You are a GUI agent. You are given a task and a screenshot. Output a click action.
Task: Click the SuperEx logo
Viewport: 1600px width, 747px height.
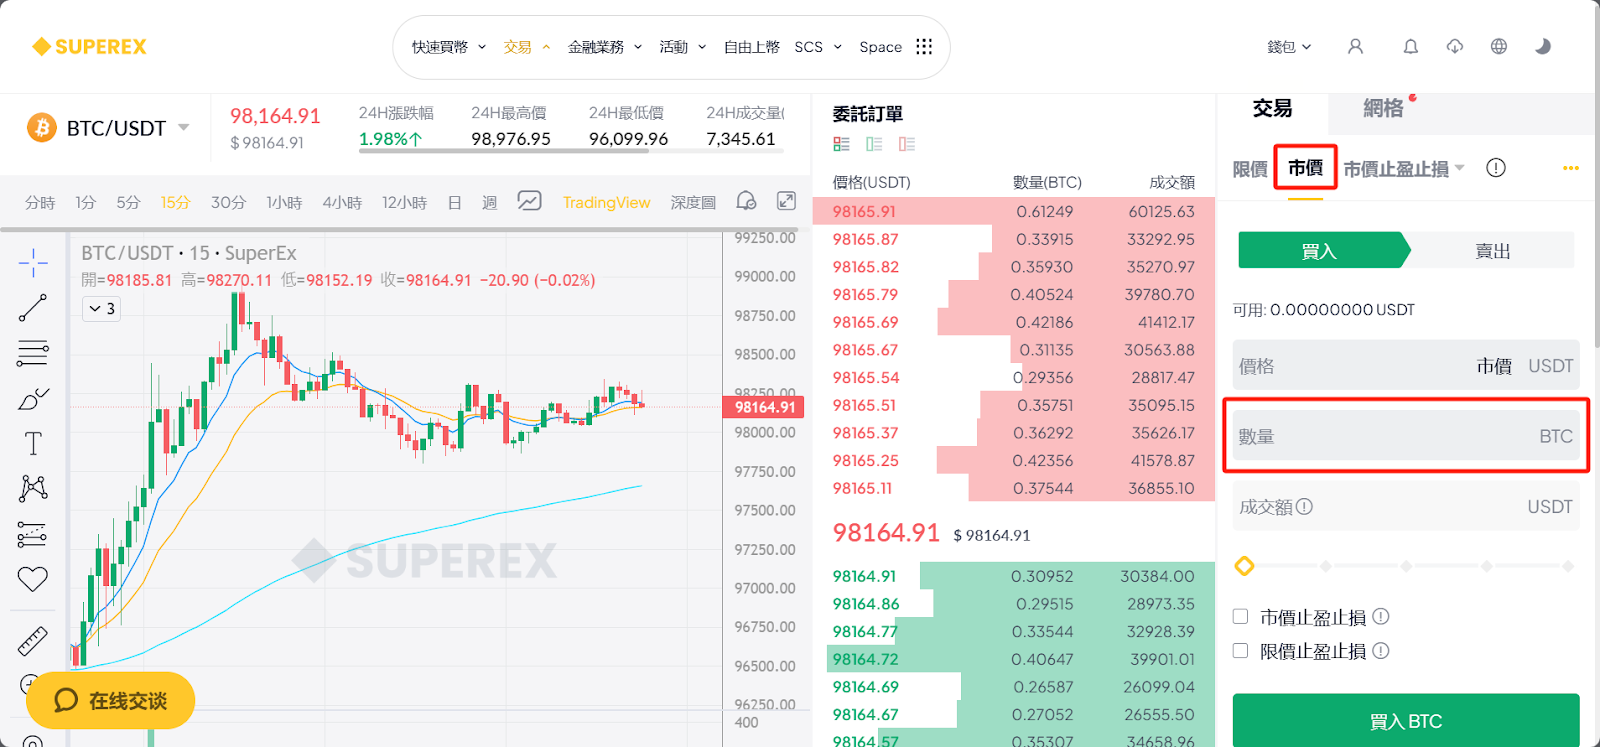pyautogui.click(x=89, y=47)
